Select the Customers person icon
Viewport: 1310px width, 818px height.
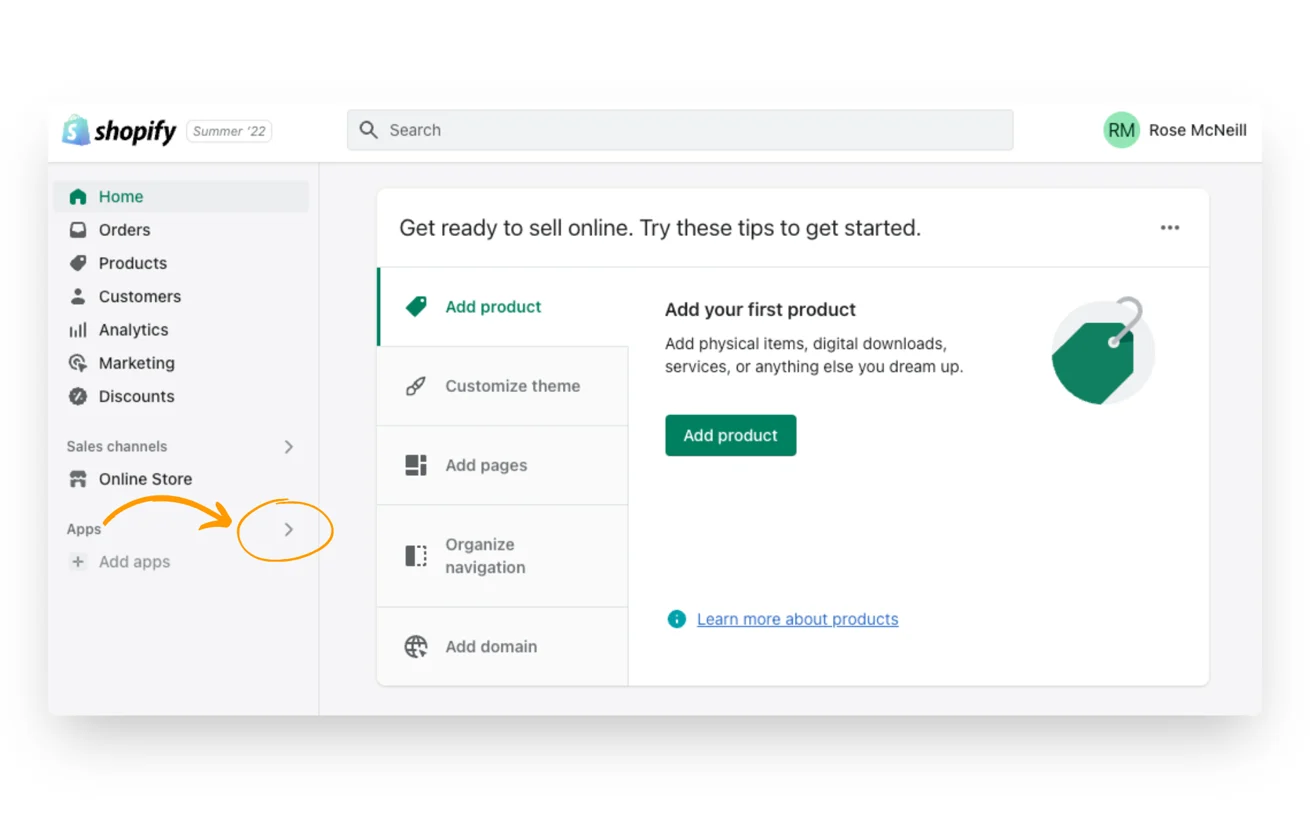(78, 296)
